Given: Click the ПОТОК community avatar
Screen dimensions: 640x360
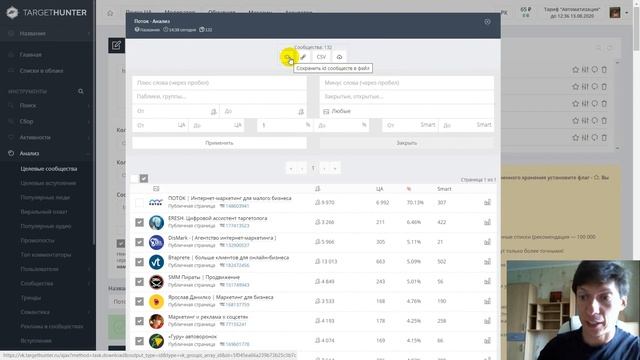Looking at the screenshot, I should 156,202.
